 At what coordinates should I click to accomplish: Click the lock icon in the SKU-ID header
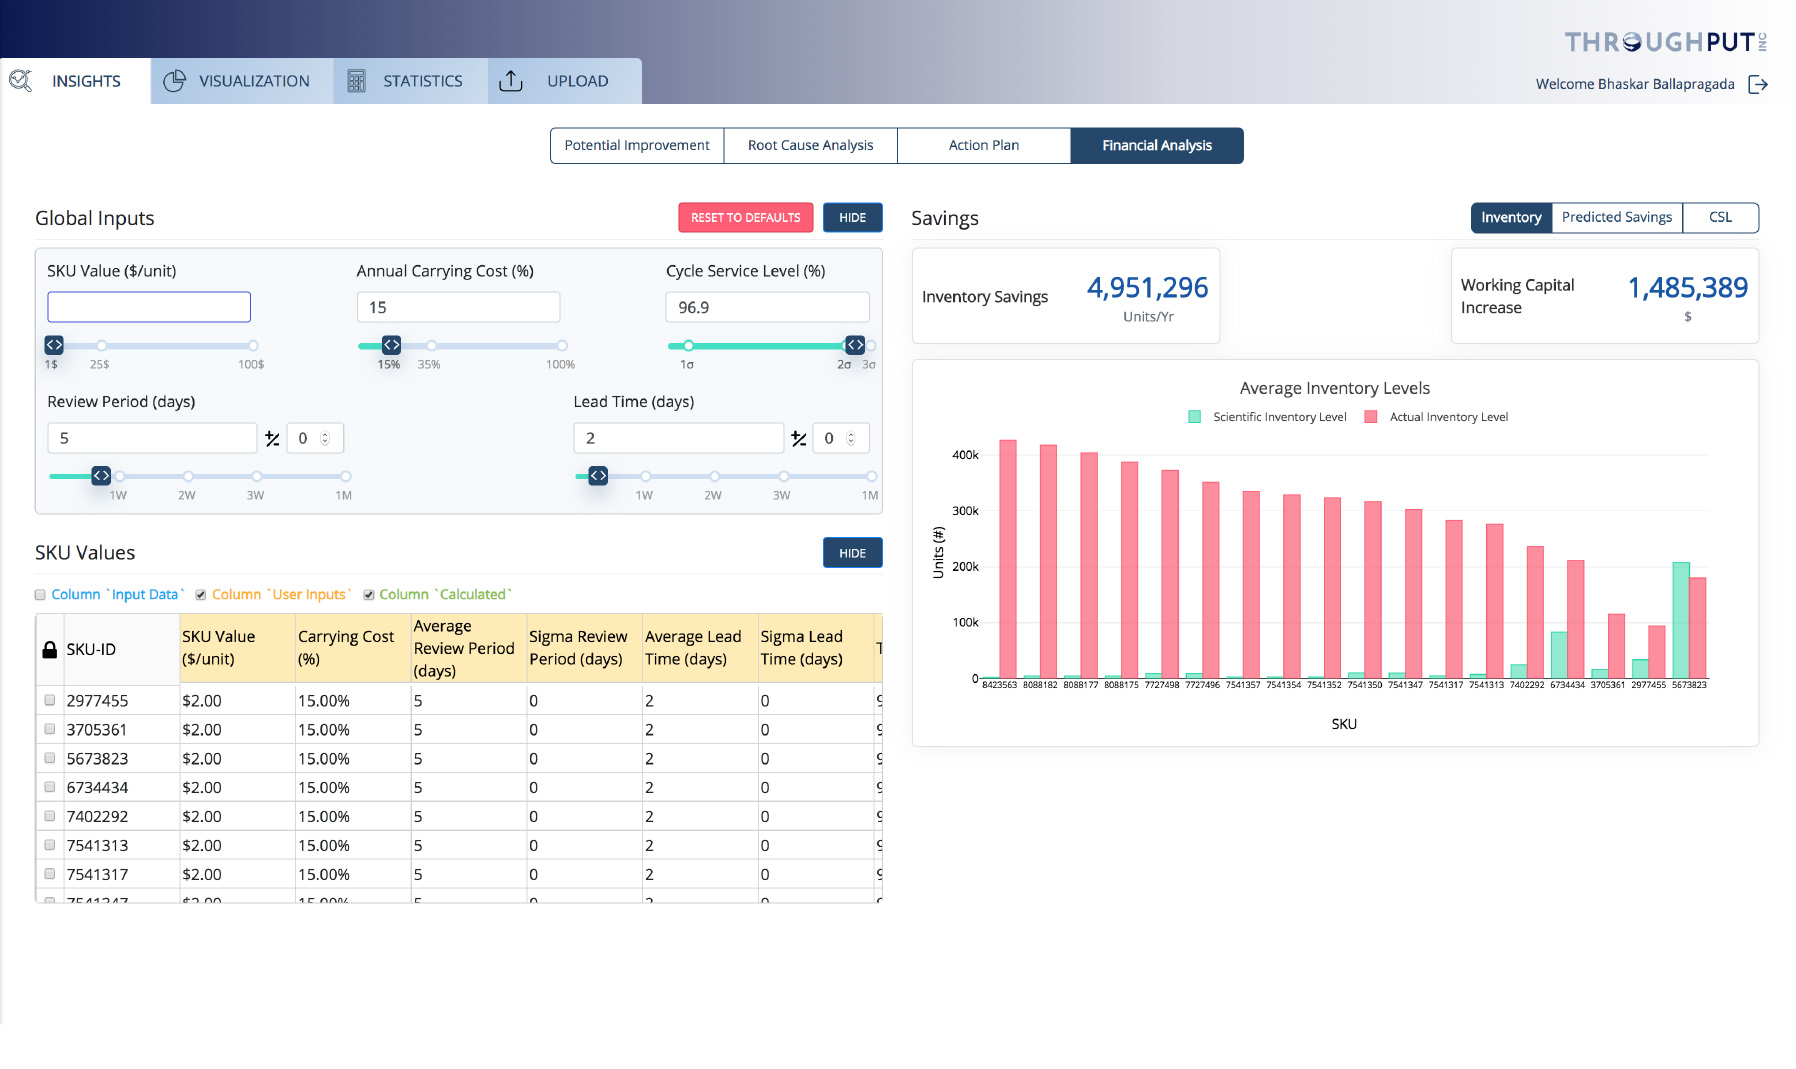click(x=52, y=648)
